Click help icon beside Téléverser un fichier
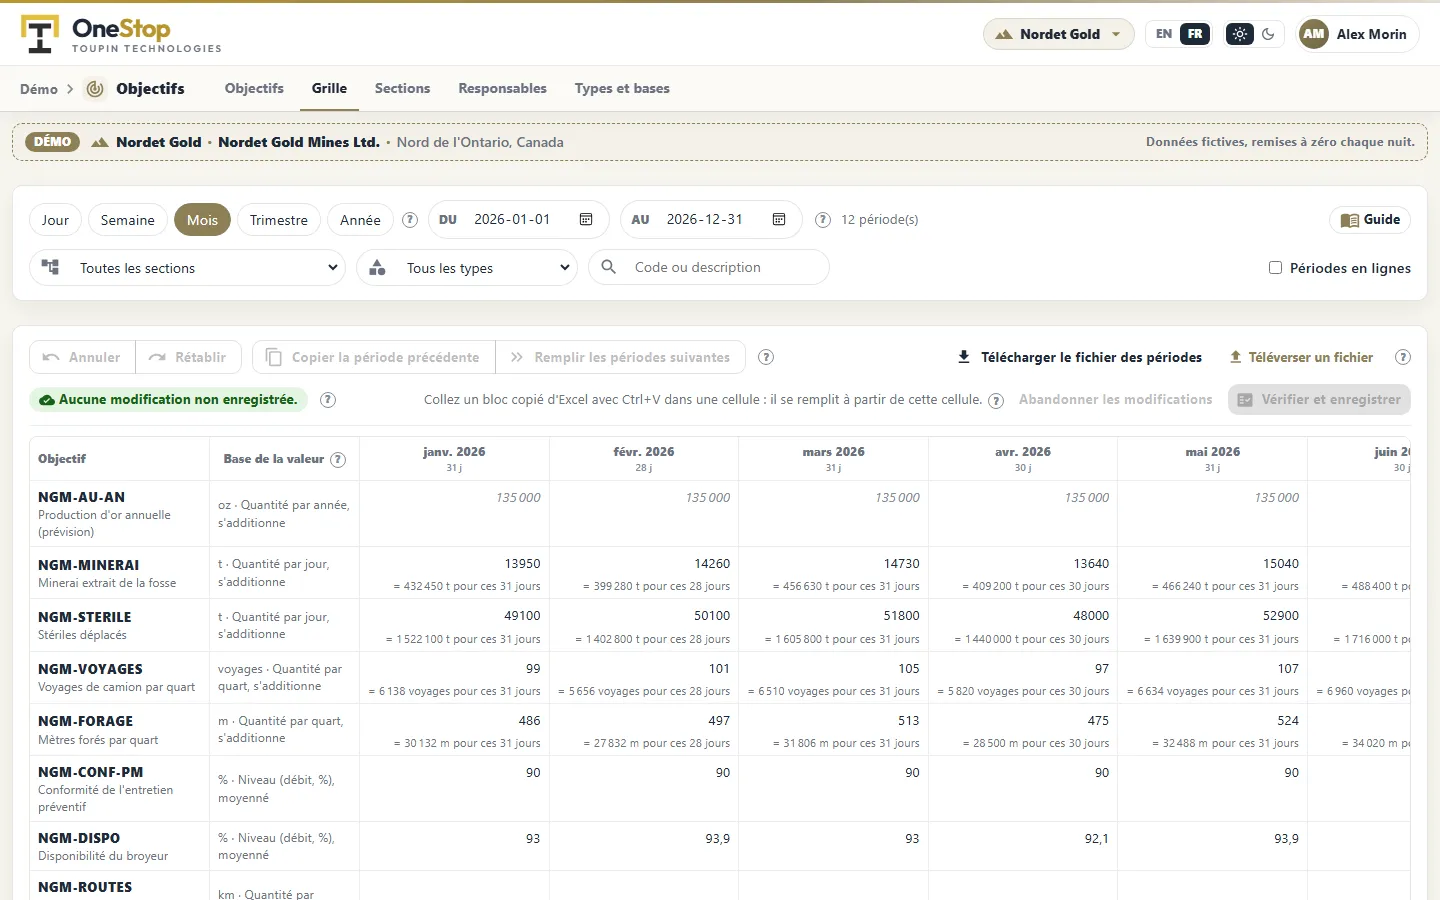Screen dimensions: 1440x900 (x=1403, y=357)
